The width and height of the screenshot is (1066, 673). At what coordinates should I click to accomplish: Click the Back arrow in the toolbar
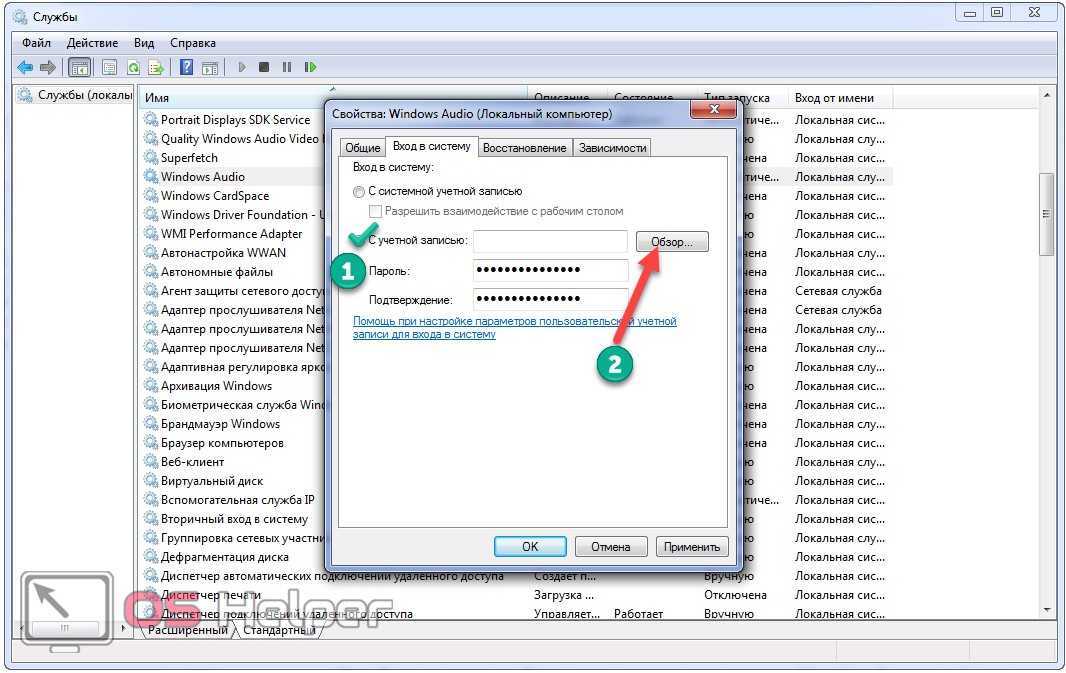(x=25, y=67)
